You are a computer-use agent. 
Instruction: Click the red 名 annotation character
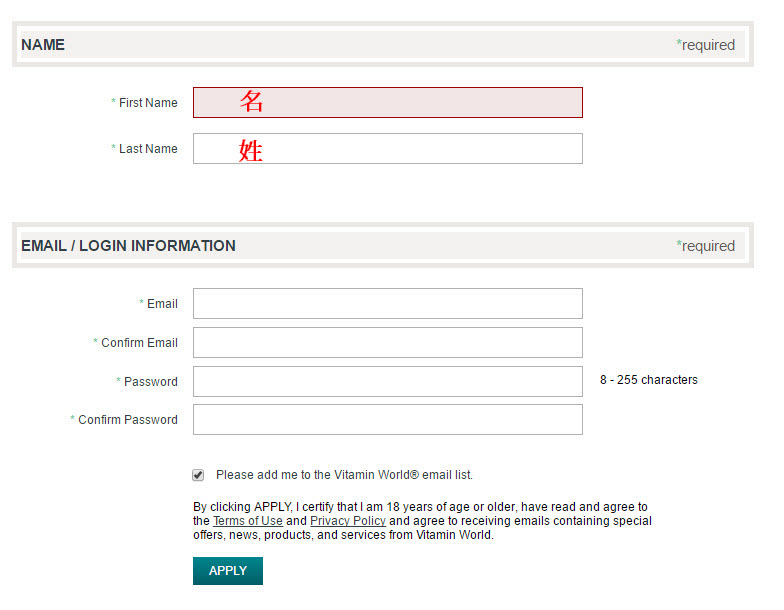point(251,101)
